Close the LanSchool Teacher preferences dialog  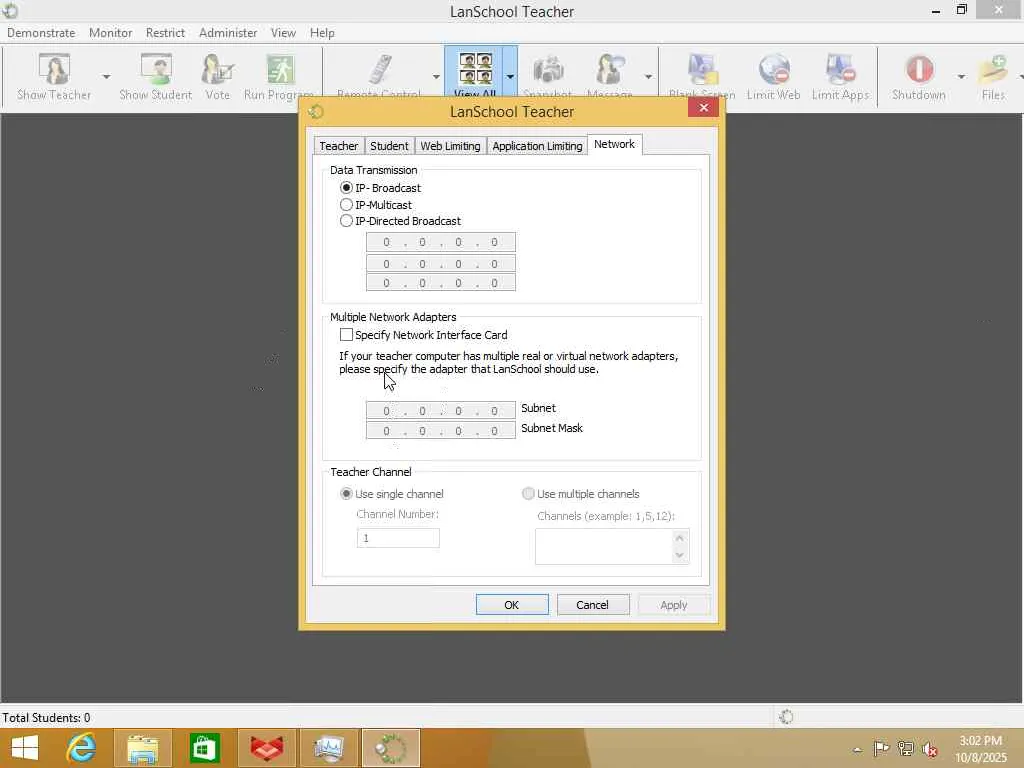tap(703, 108)
